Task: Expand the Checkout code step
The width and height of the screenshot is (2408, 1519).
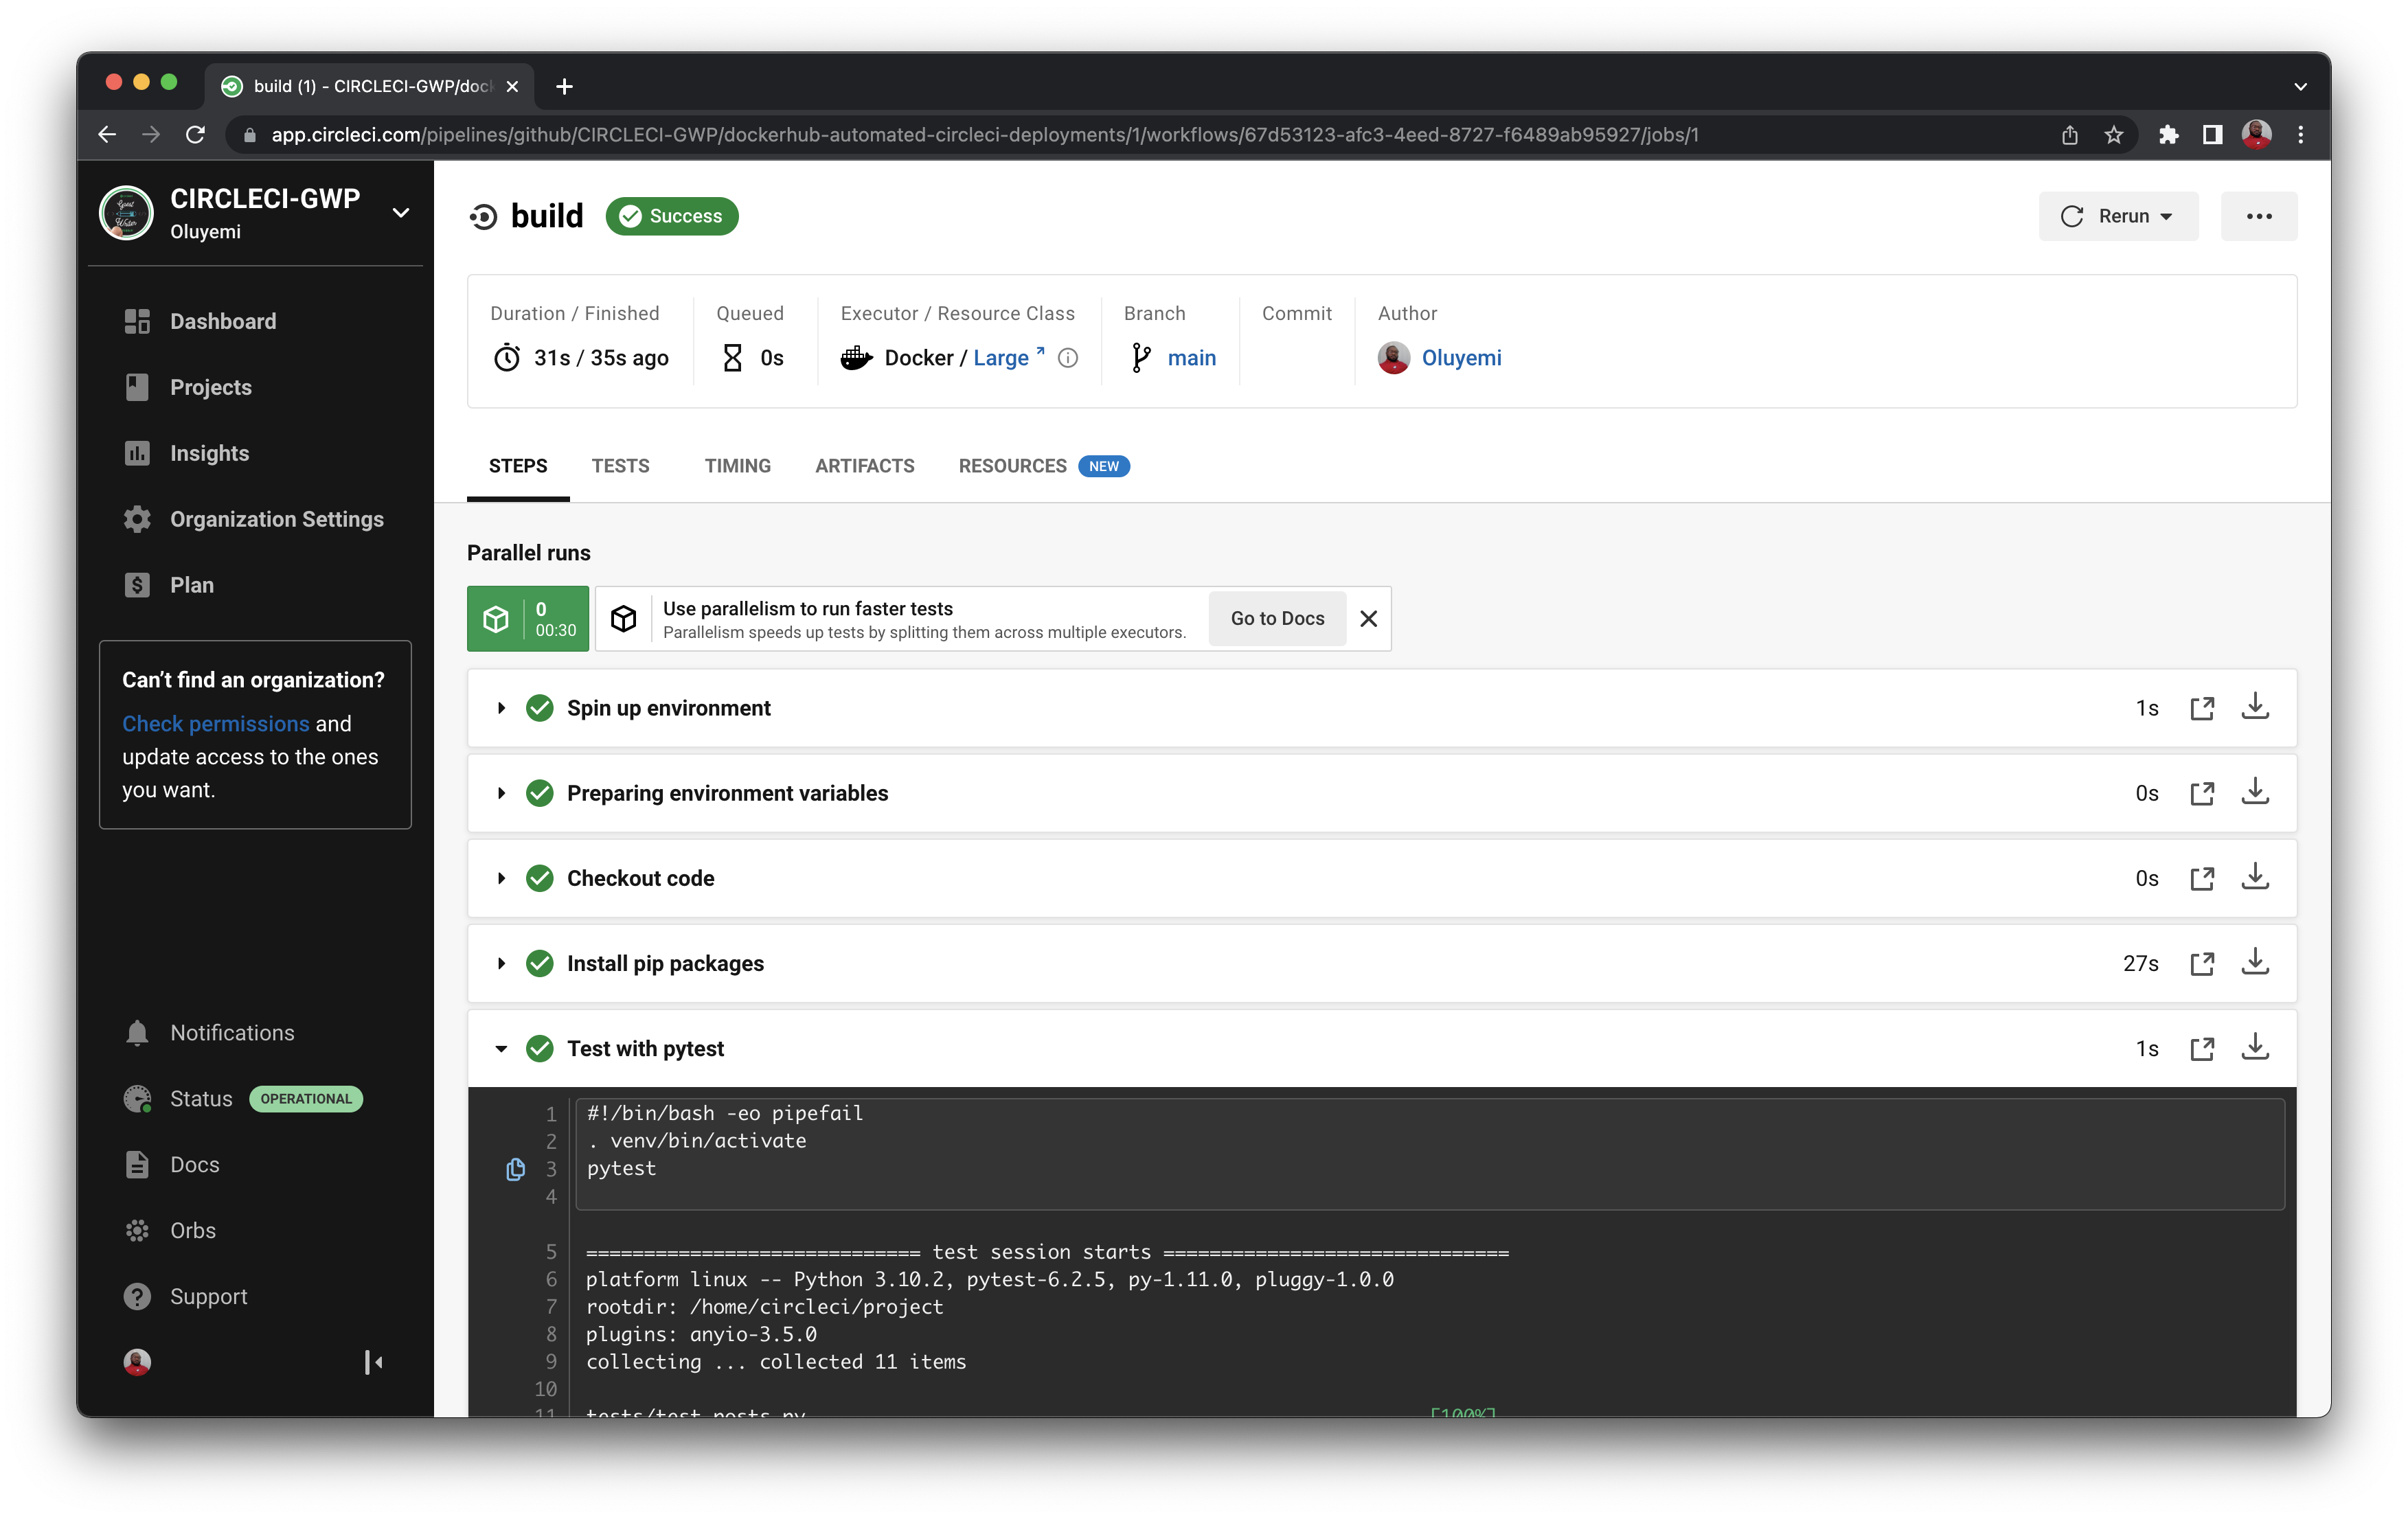Action: click(501, 878)
